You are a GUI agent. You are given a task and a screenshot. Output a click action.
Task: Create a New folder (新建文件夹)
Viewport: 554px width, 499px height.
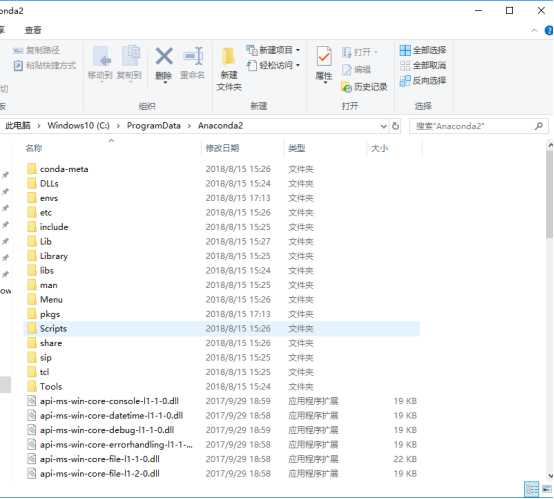pyautogui.click(x=229, y=69)
